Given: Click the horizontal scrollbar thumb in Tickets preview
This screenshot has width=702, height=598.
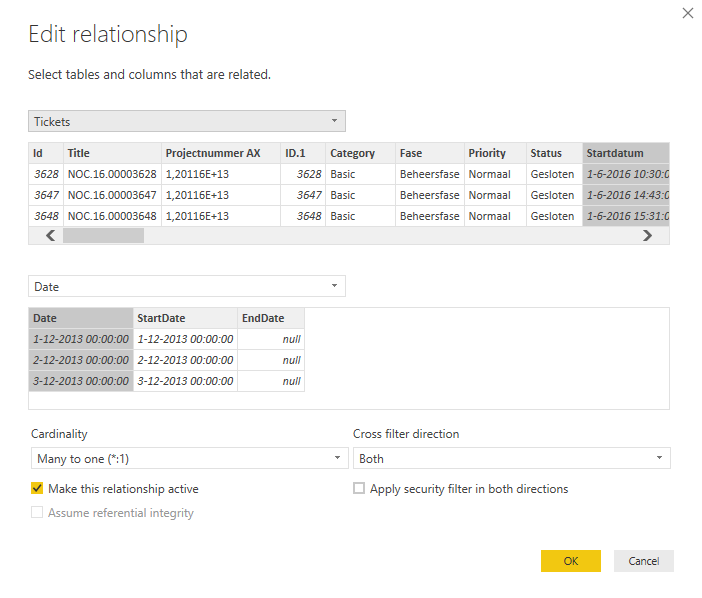Looking at the screenshot, I should pyautogui.click(x=103, y=235).
